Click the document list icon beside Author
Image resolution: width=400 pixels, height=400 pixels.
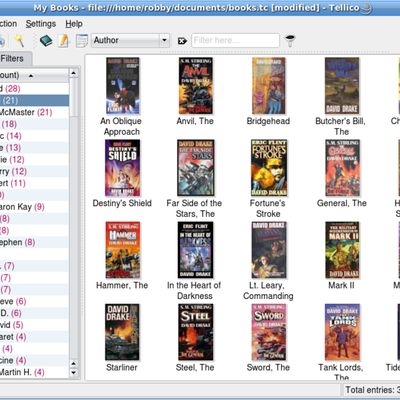(x=81, y=41)
